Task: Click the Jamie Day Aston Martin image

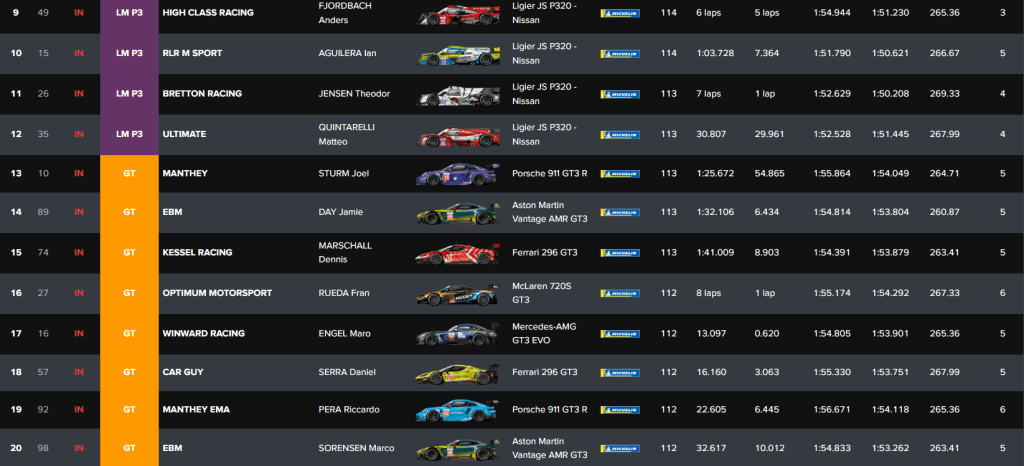Action: (458, 213)
